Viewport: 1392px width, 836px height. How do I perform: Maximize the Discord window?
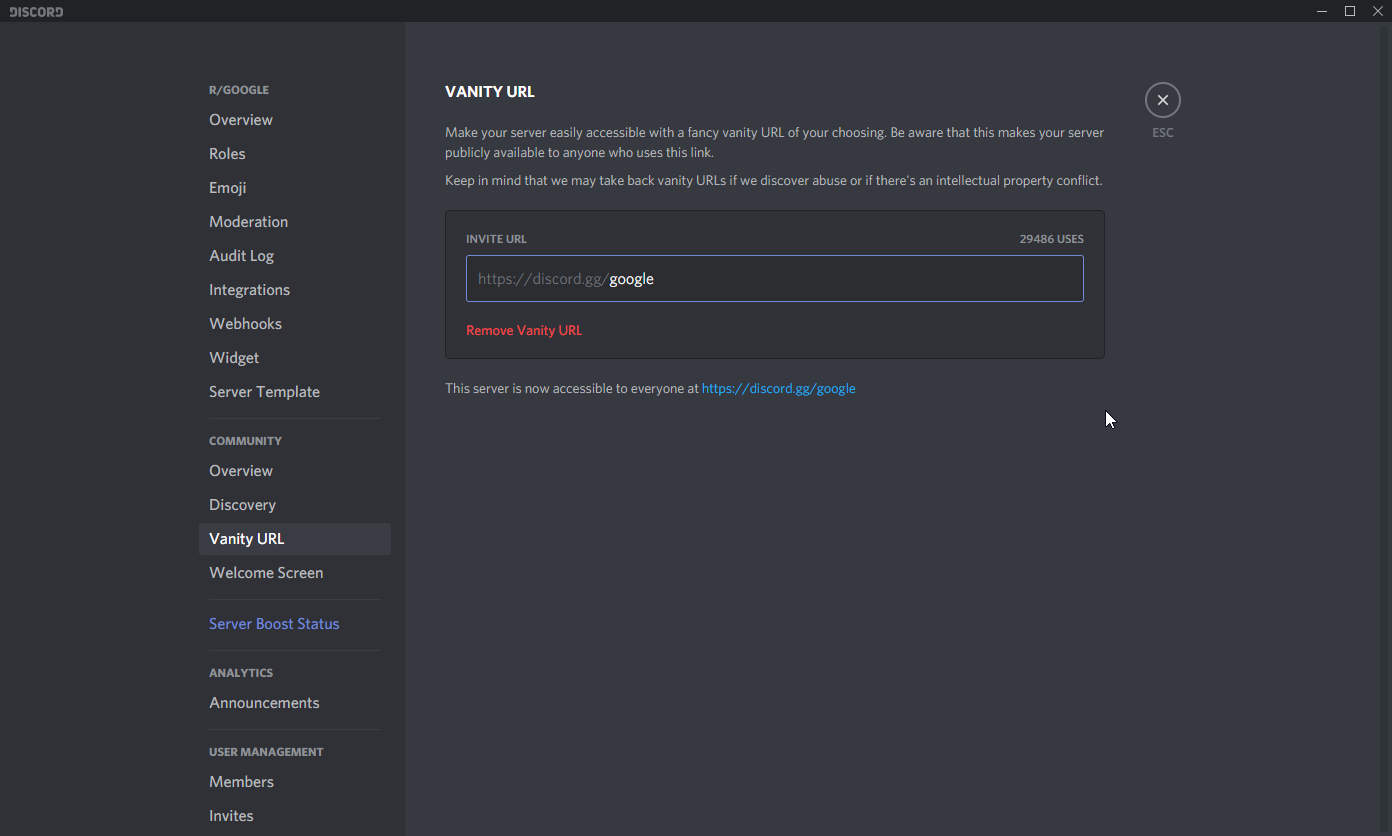pos(1349,11)
